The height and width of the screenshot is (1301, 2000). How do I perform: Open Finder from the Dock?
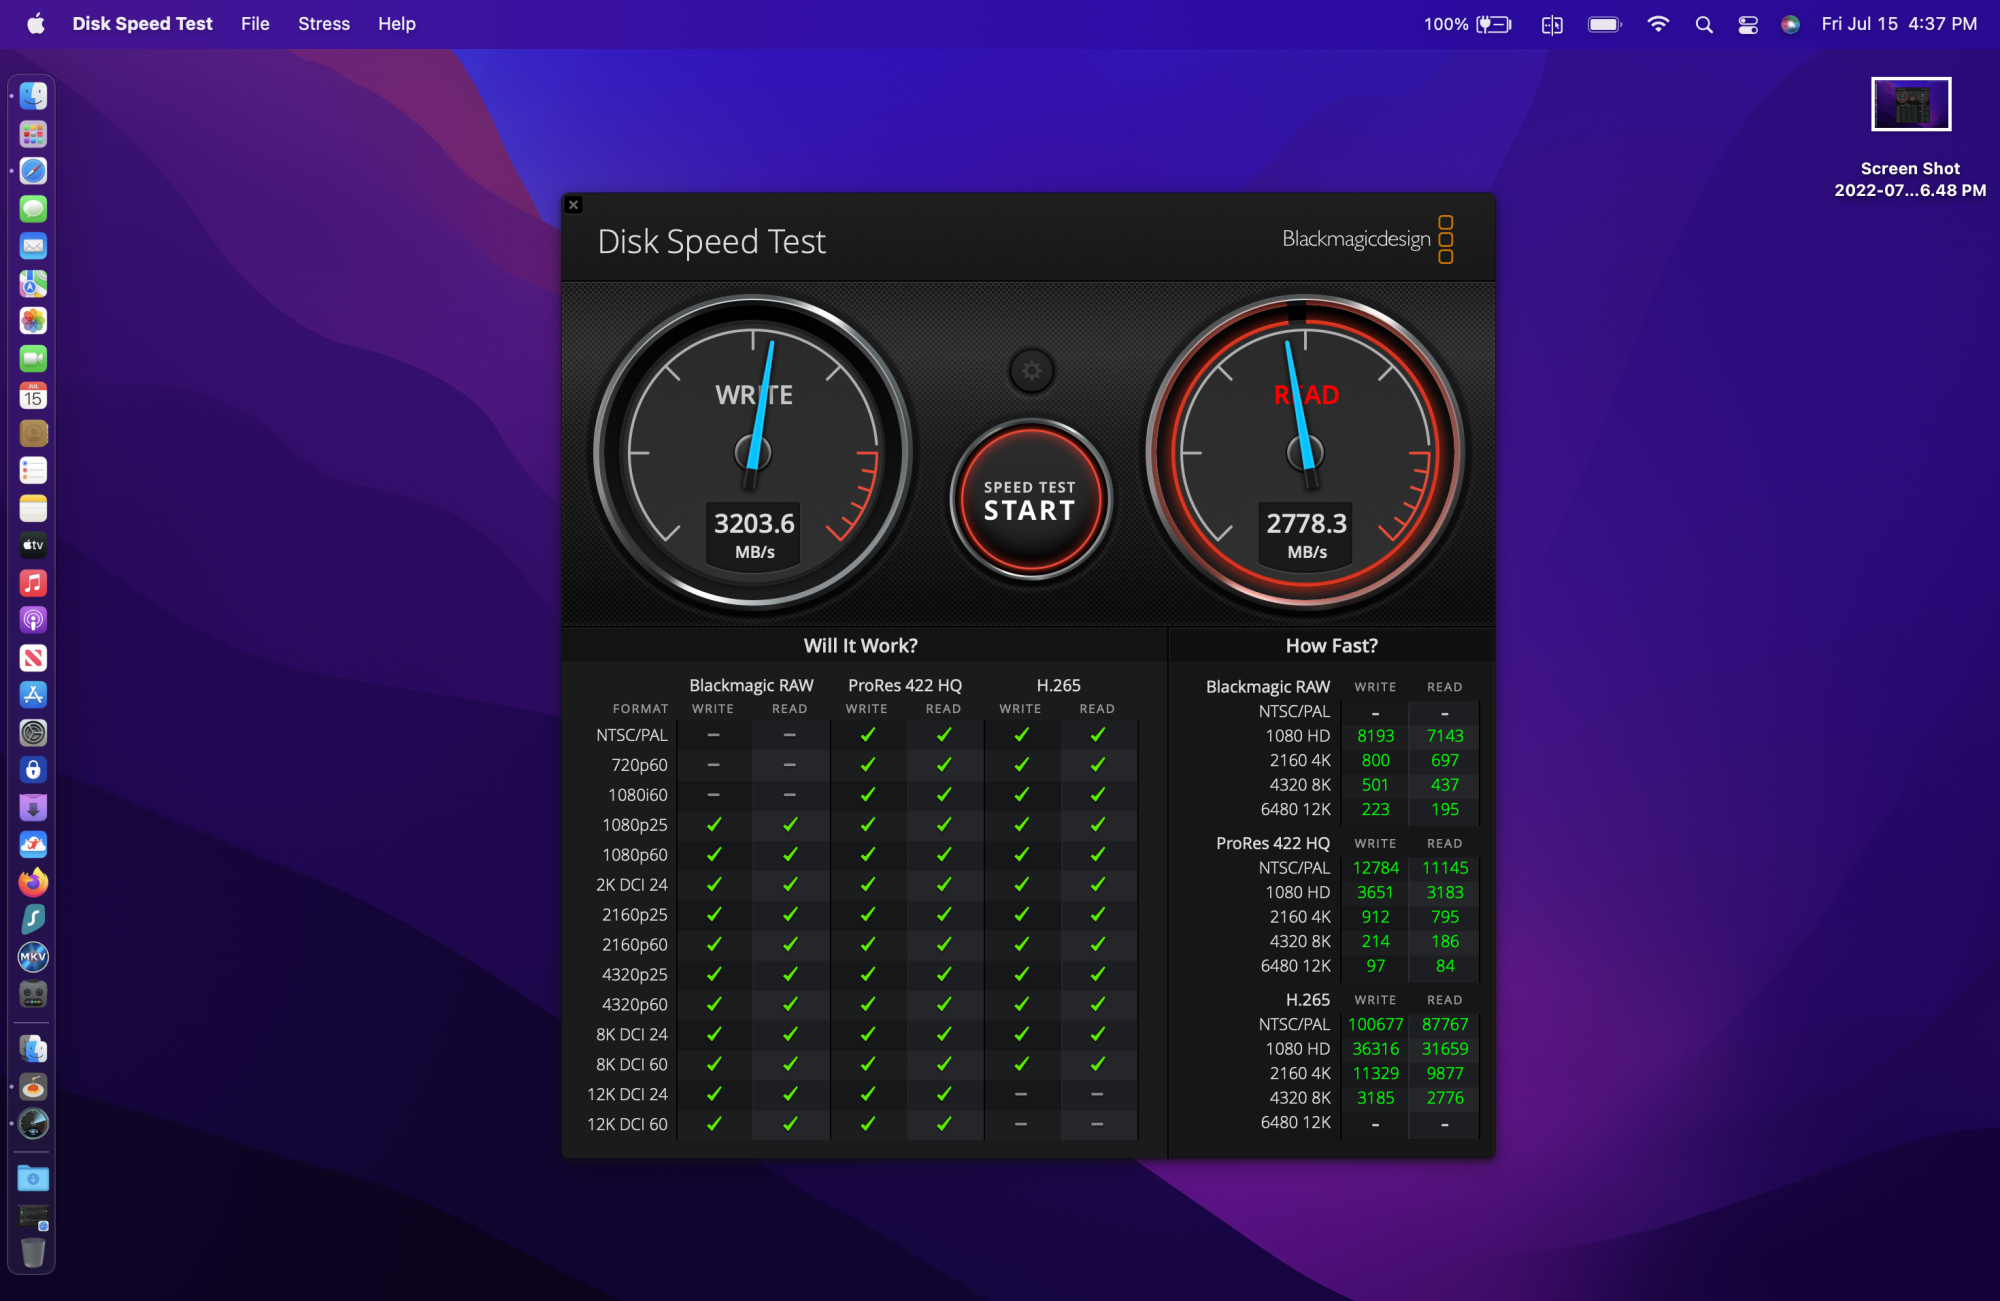pos(33,96)
